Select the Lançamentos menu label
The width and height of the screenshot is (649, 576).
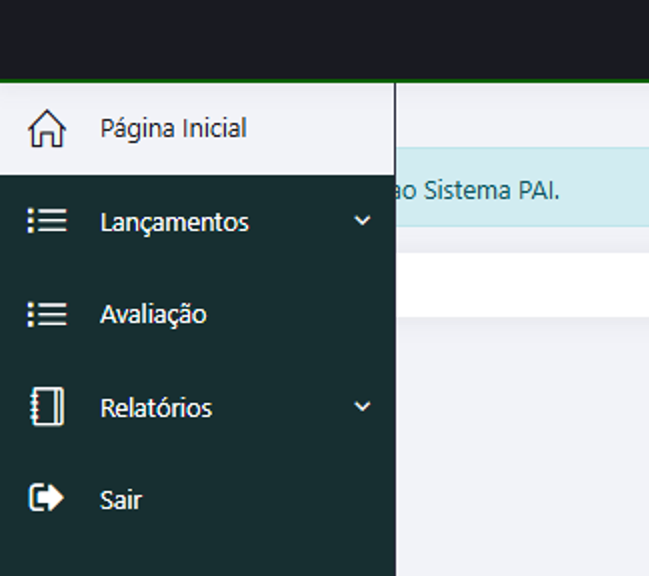174,222
